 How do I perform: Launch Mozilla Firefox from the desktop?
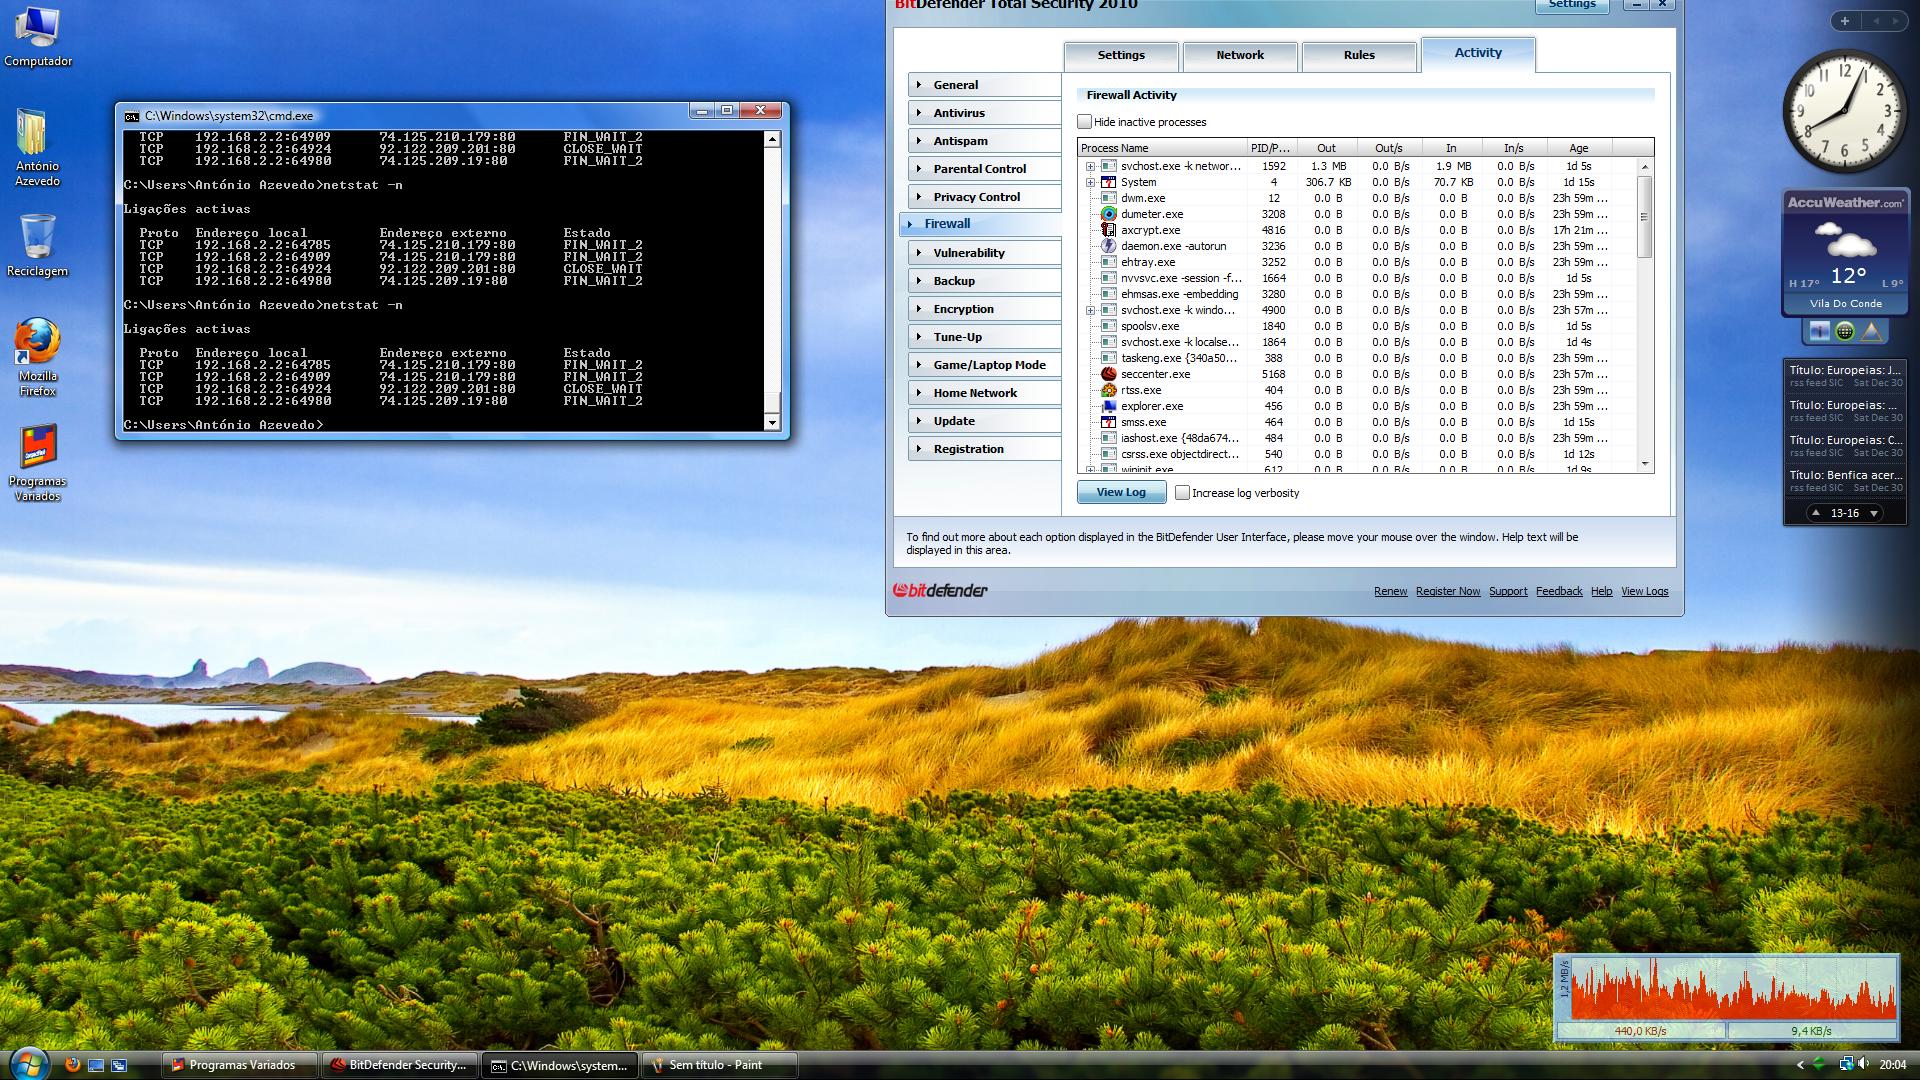pos(37,358)
